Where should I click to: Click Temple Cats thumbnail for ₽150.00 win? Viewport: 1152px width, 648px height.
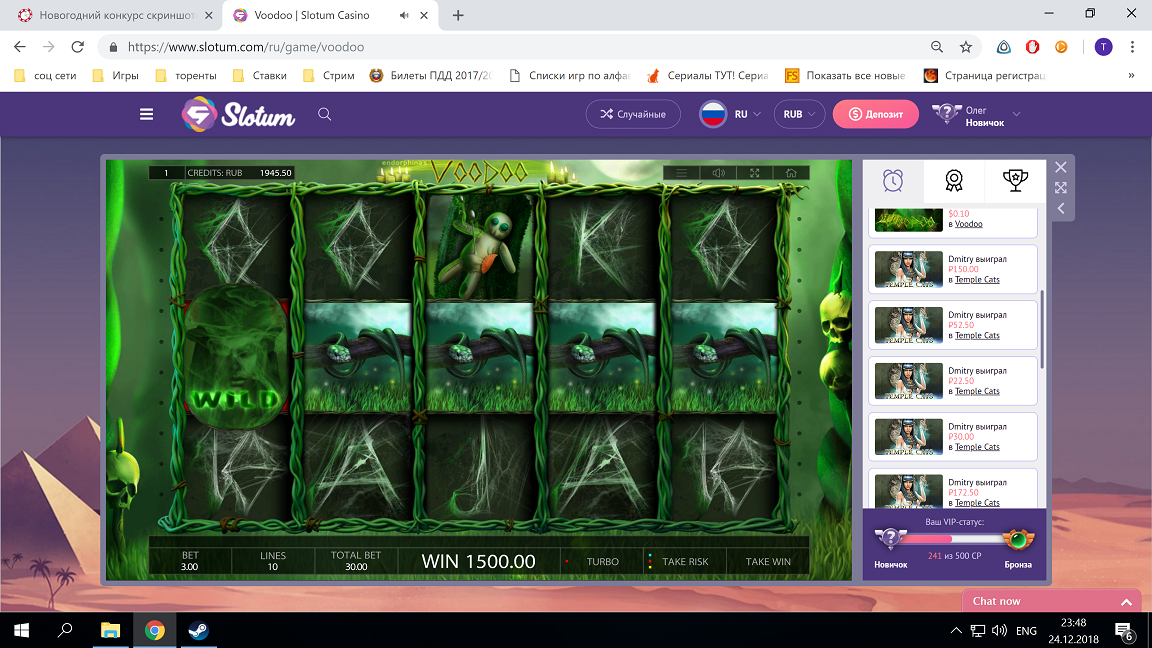click(909, 270)
